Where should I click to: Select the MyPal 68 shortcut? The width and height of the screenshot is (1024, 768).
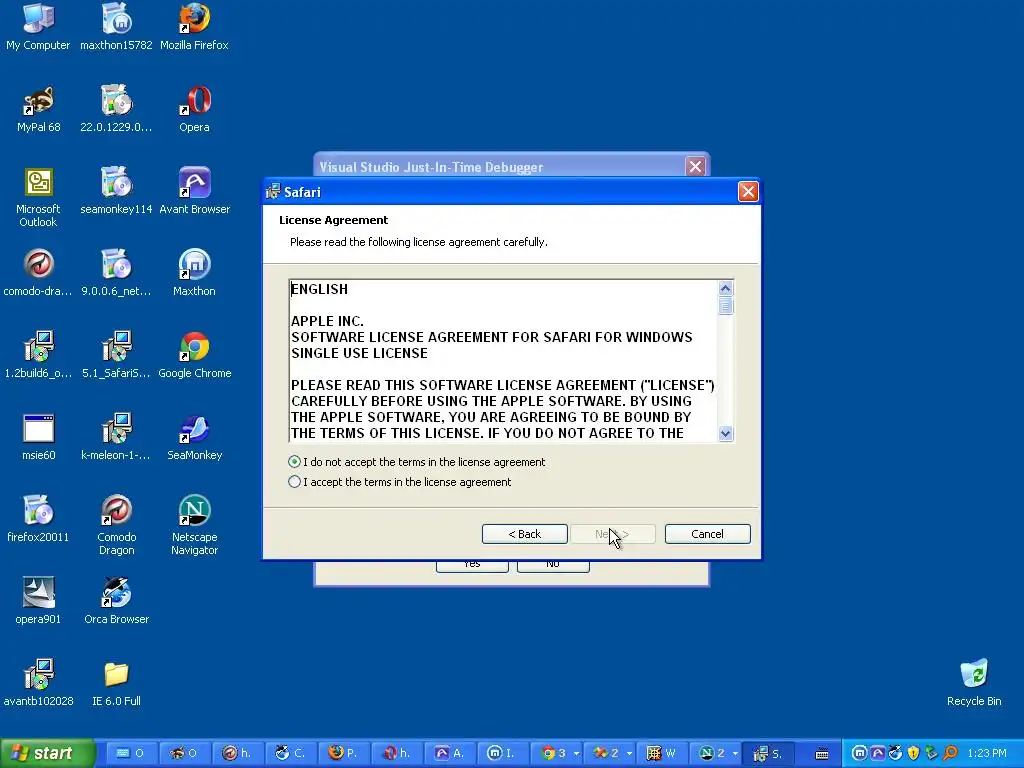tap(38, 109)
